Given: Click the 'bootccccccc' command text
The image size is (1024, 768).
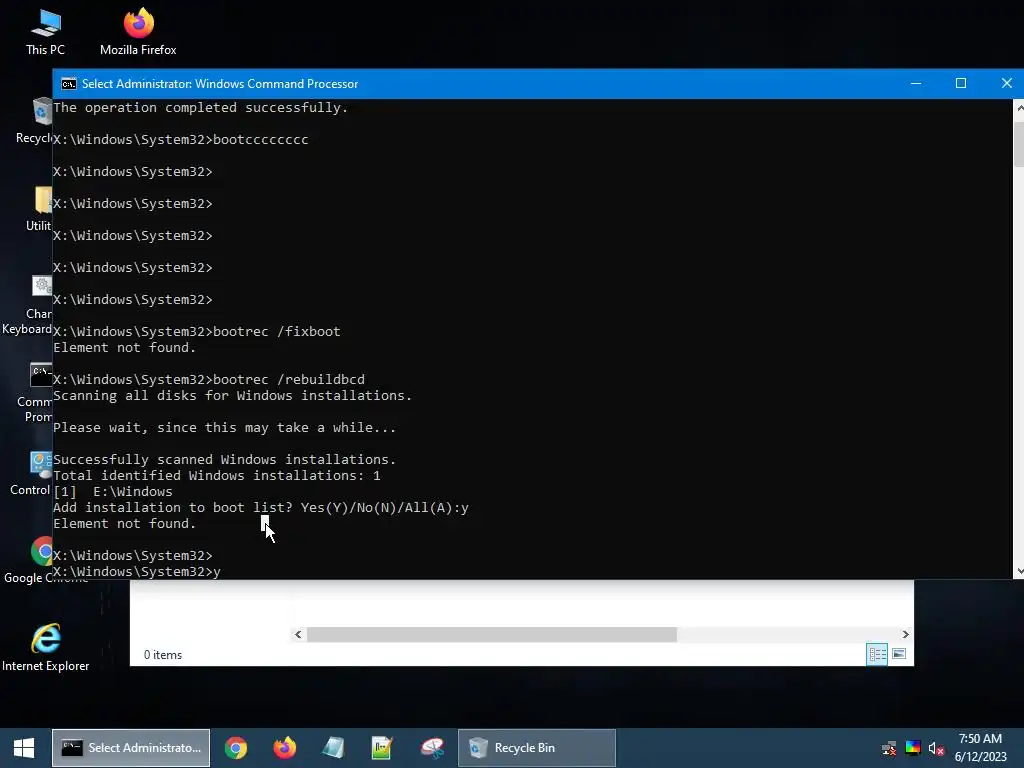Looking at the screenshot, I should [261, 139].
